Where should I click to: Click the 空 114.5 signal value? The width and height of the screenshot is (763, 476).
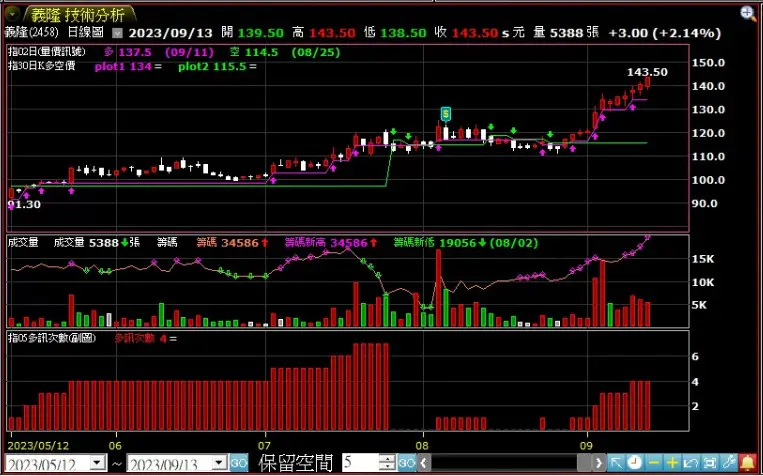(254, 52)
